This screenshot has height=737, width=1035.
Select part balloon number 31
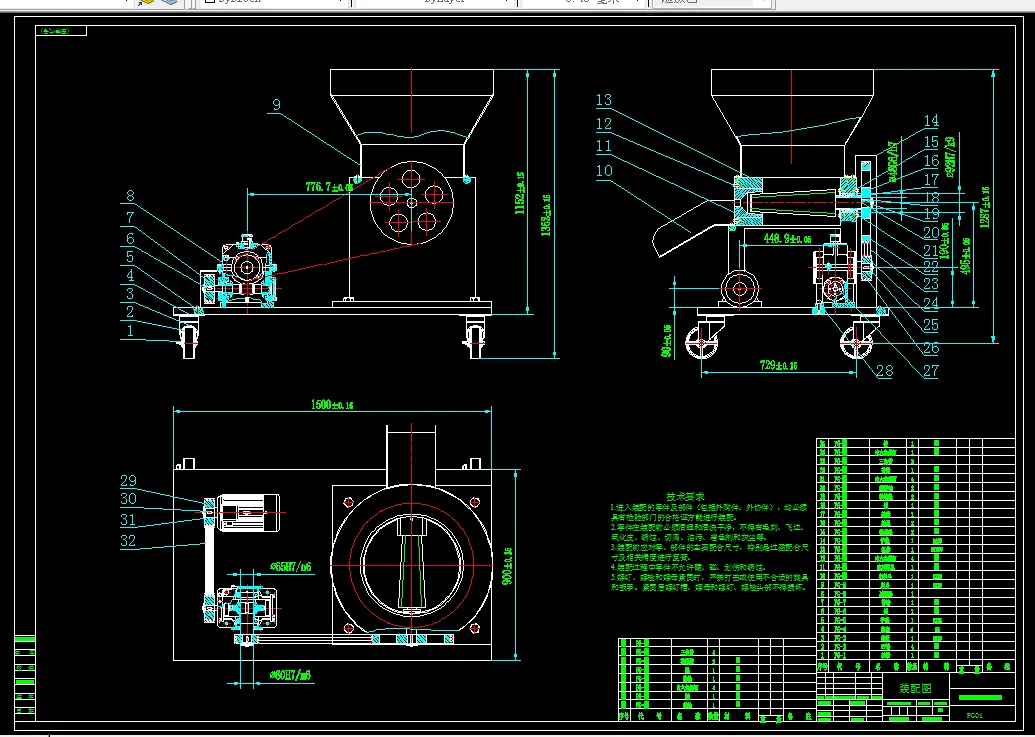128,520
